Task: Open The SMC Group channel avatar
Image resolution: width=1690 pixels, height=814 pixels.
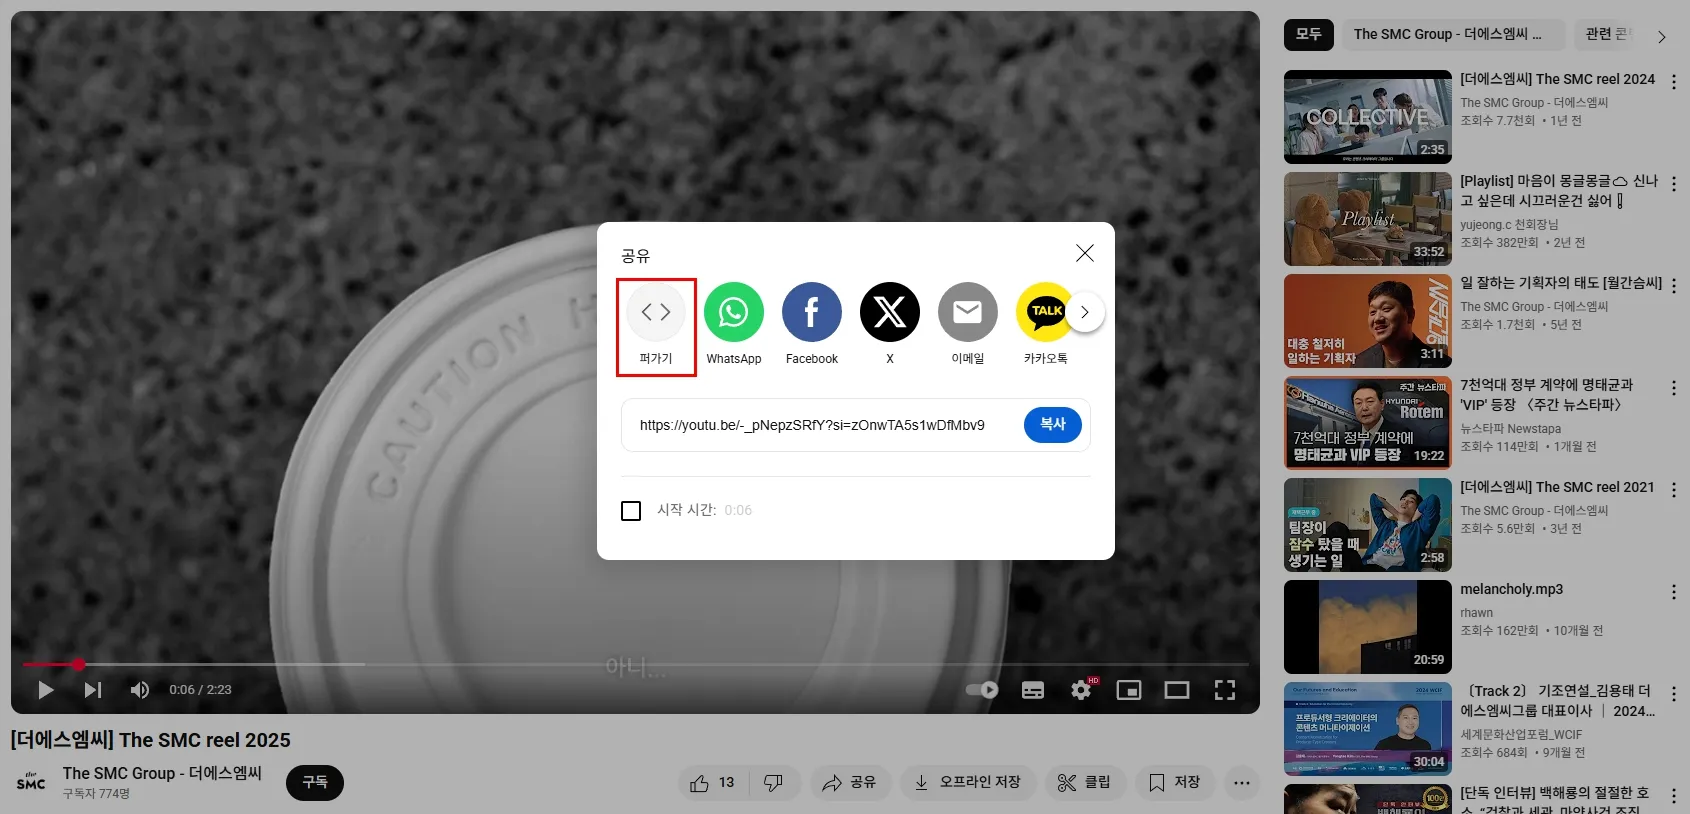Action: pos(31,783)
